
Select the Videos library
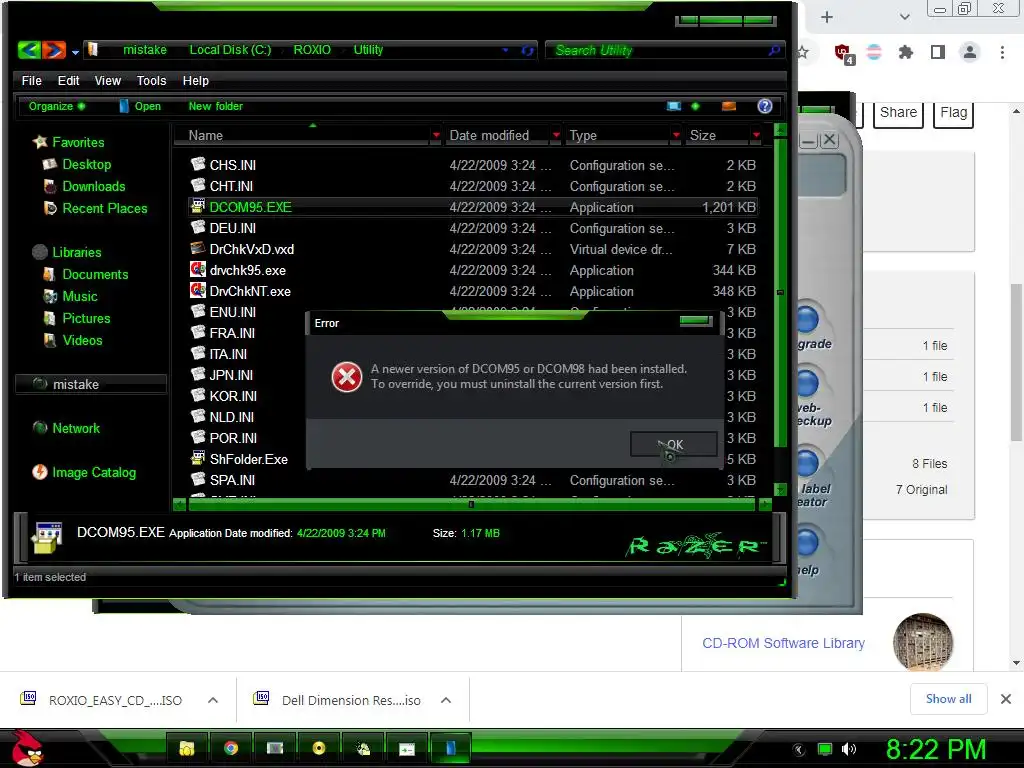click(72, 340)
